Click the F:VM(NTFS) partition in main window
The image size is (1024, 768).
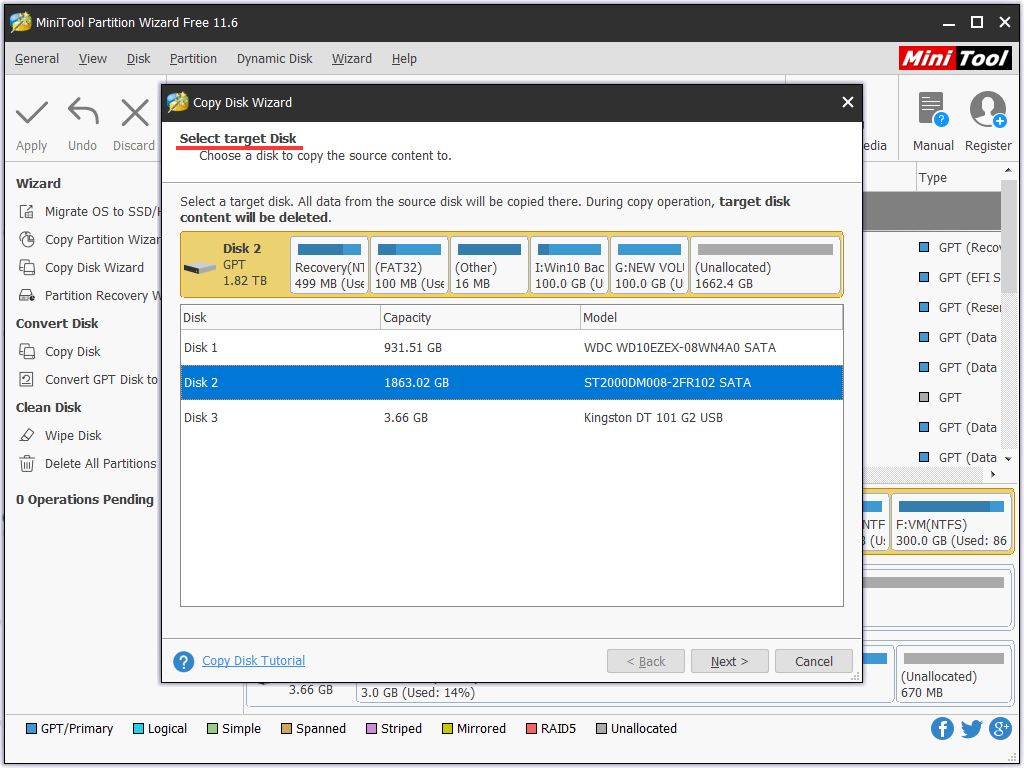tap(952, 522)
